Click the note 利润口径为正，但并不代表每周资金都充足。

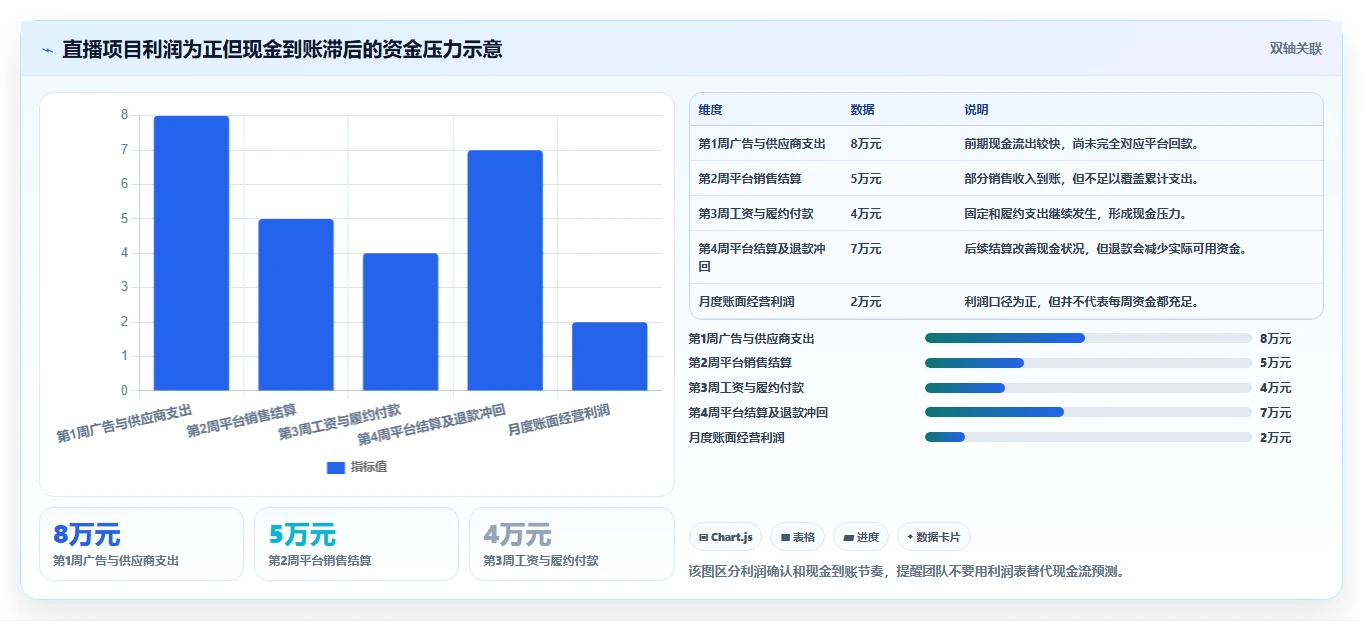pyautogui.click(x=1082, y=301)
